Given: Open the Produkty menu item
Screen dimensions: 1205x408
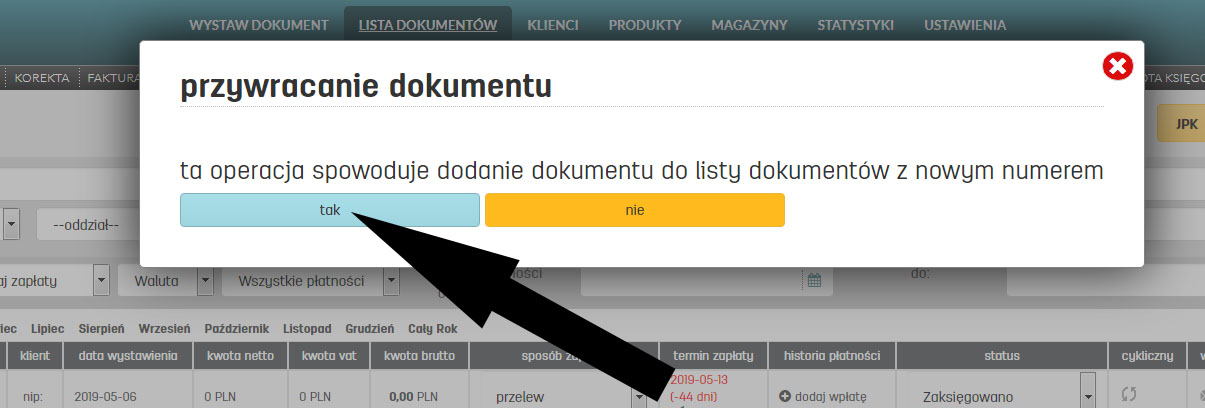Looking at the screenshot, I should click(645, 25).
